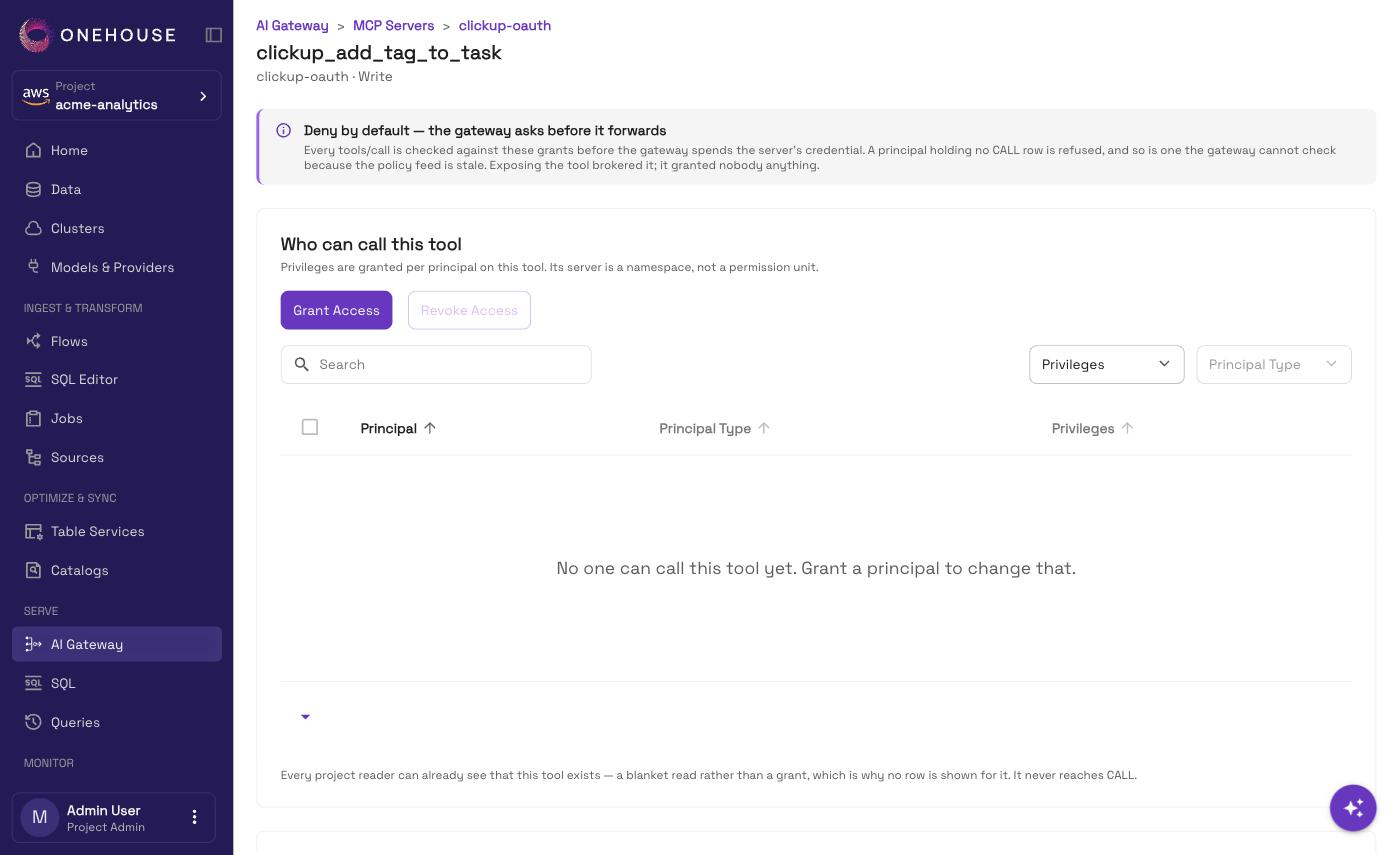Click the 'No one can call this tool yet' message
This screenshot has width=1400, height=855.
[816, 568]
